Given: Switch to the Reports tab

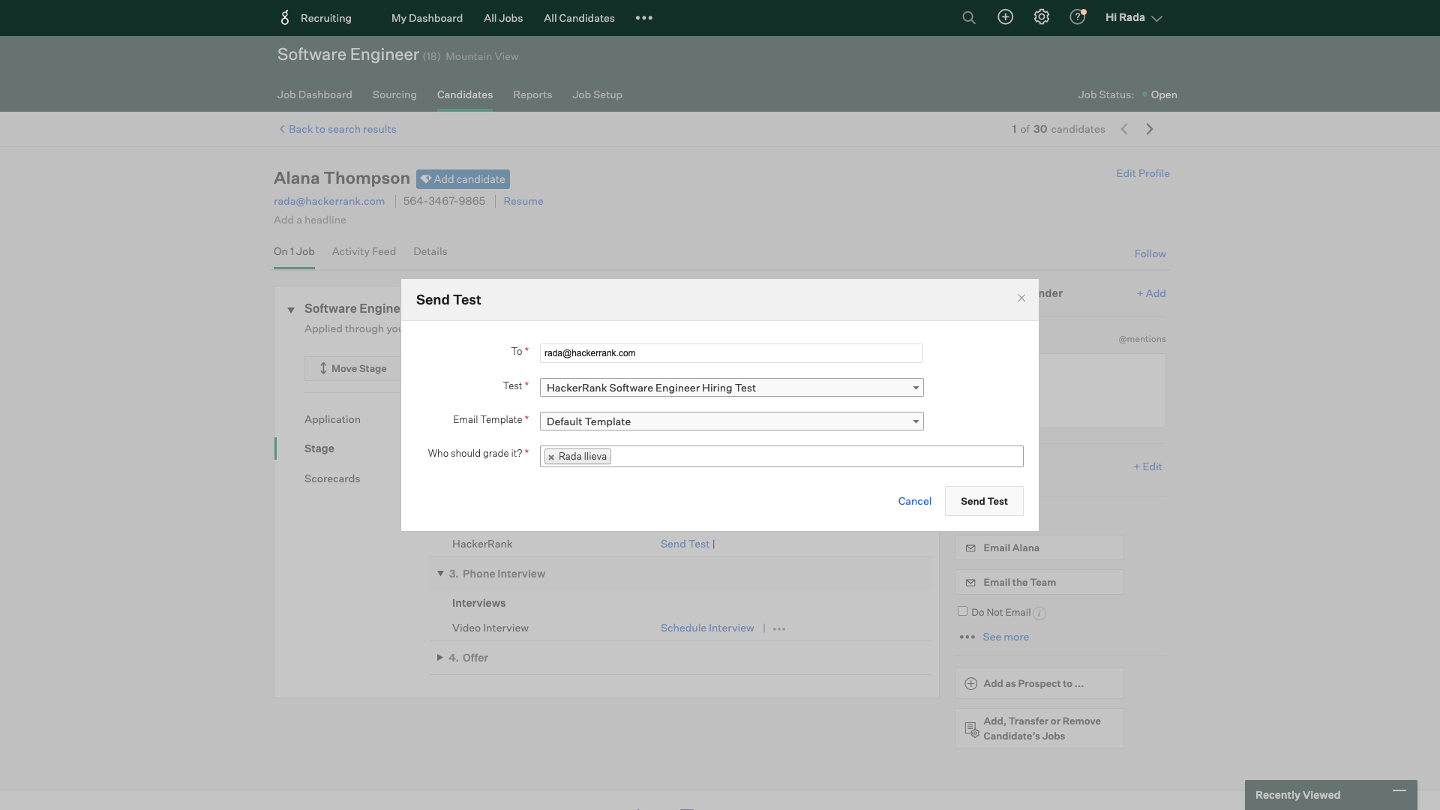Looking at the screenshot, I should tap(532, 95).
